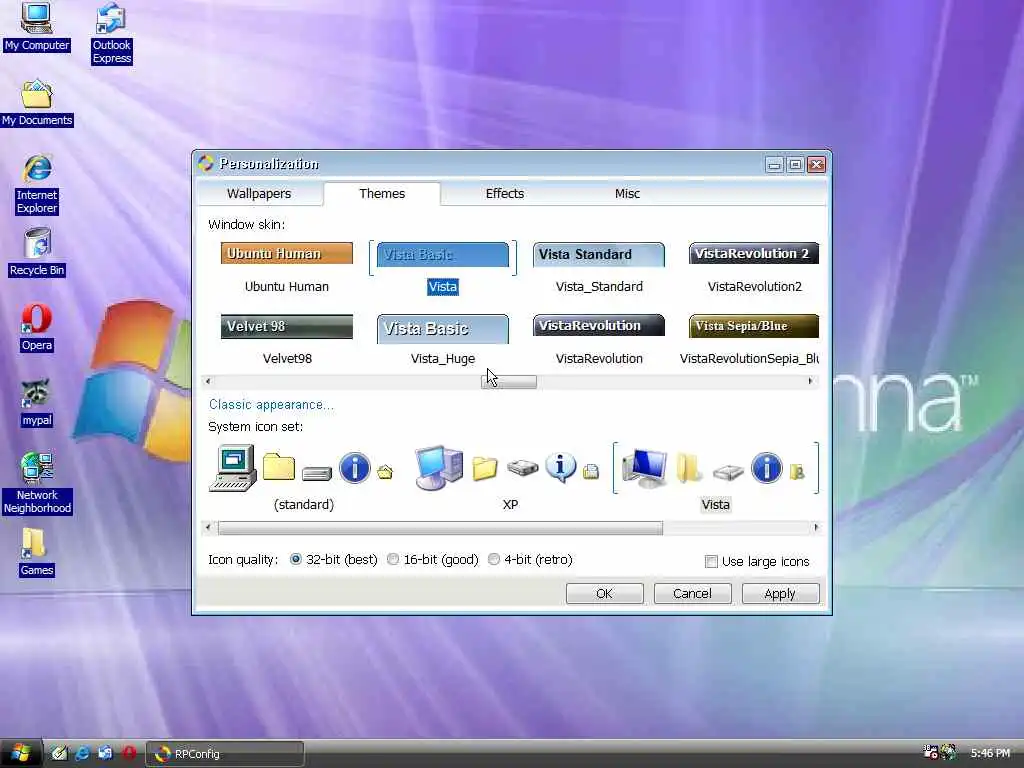Choose the Vista_Standard window skin
Viewport: 1024px width, 768px height.
click(599, 268)
